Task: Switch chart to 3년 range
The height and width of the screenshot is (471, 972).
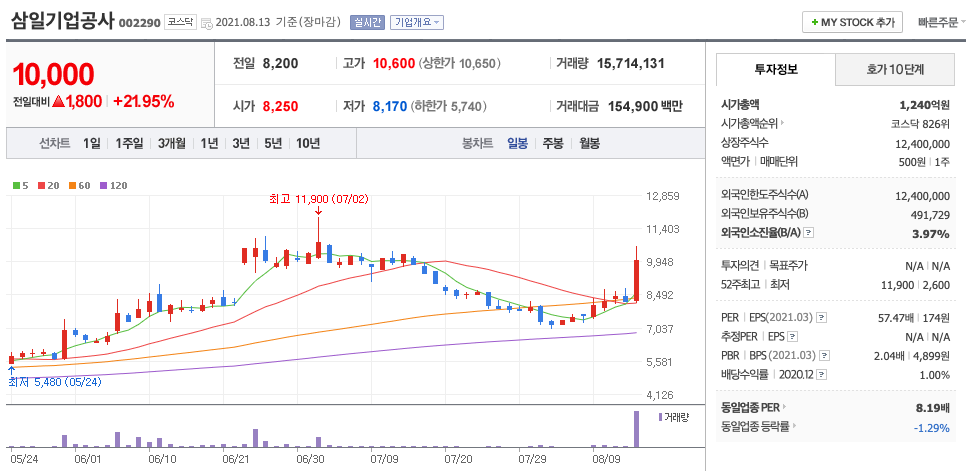Action: coord(241,144)
